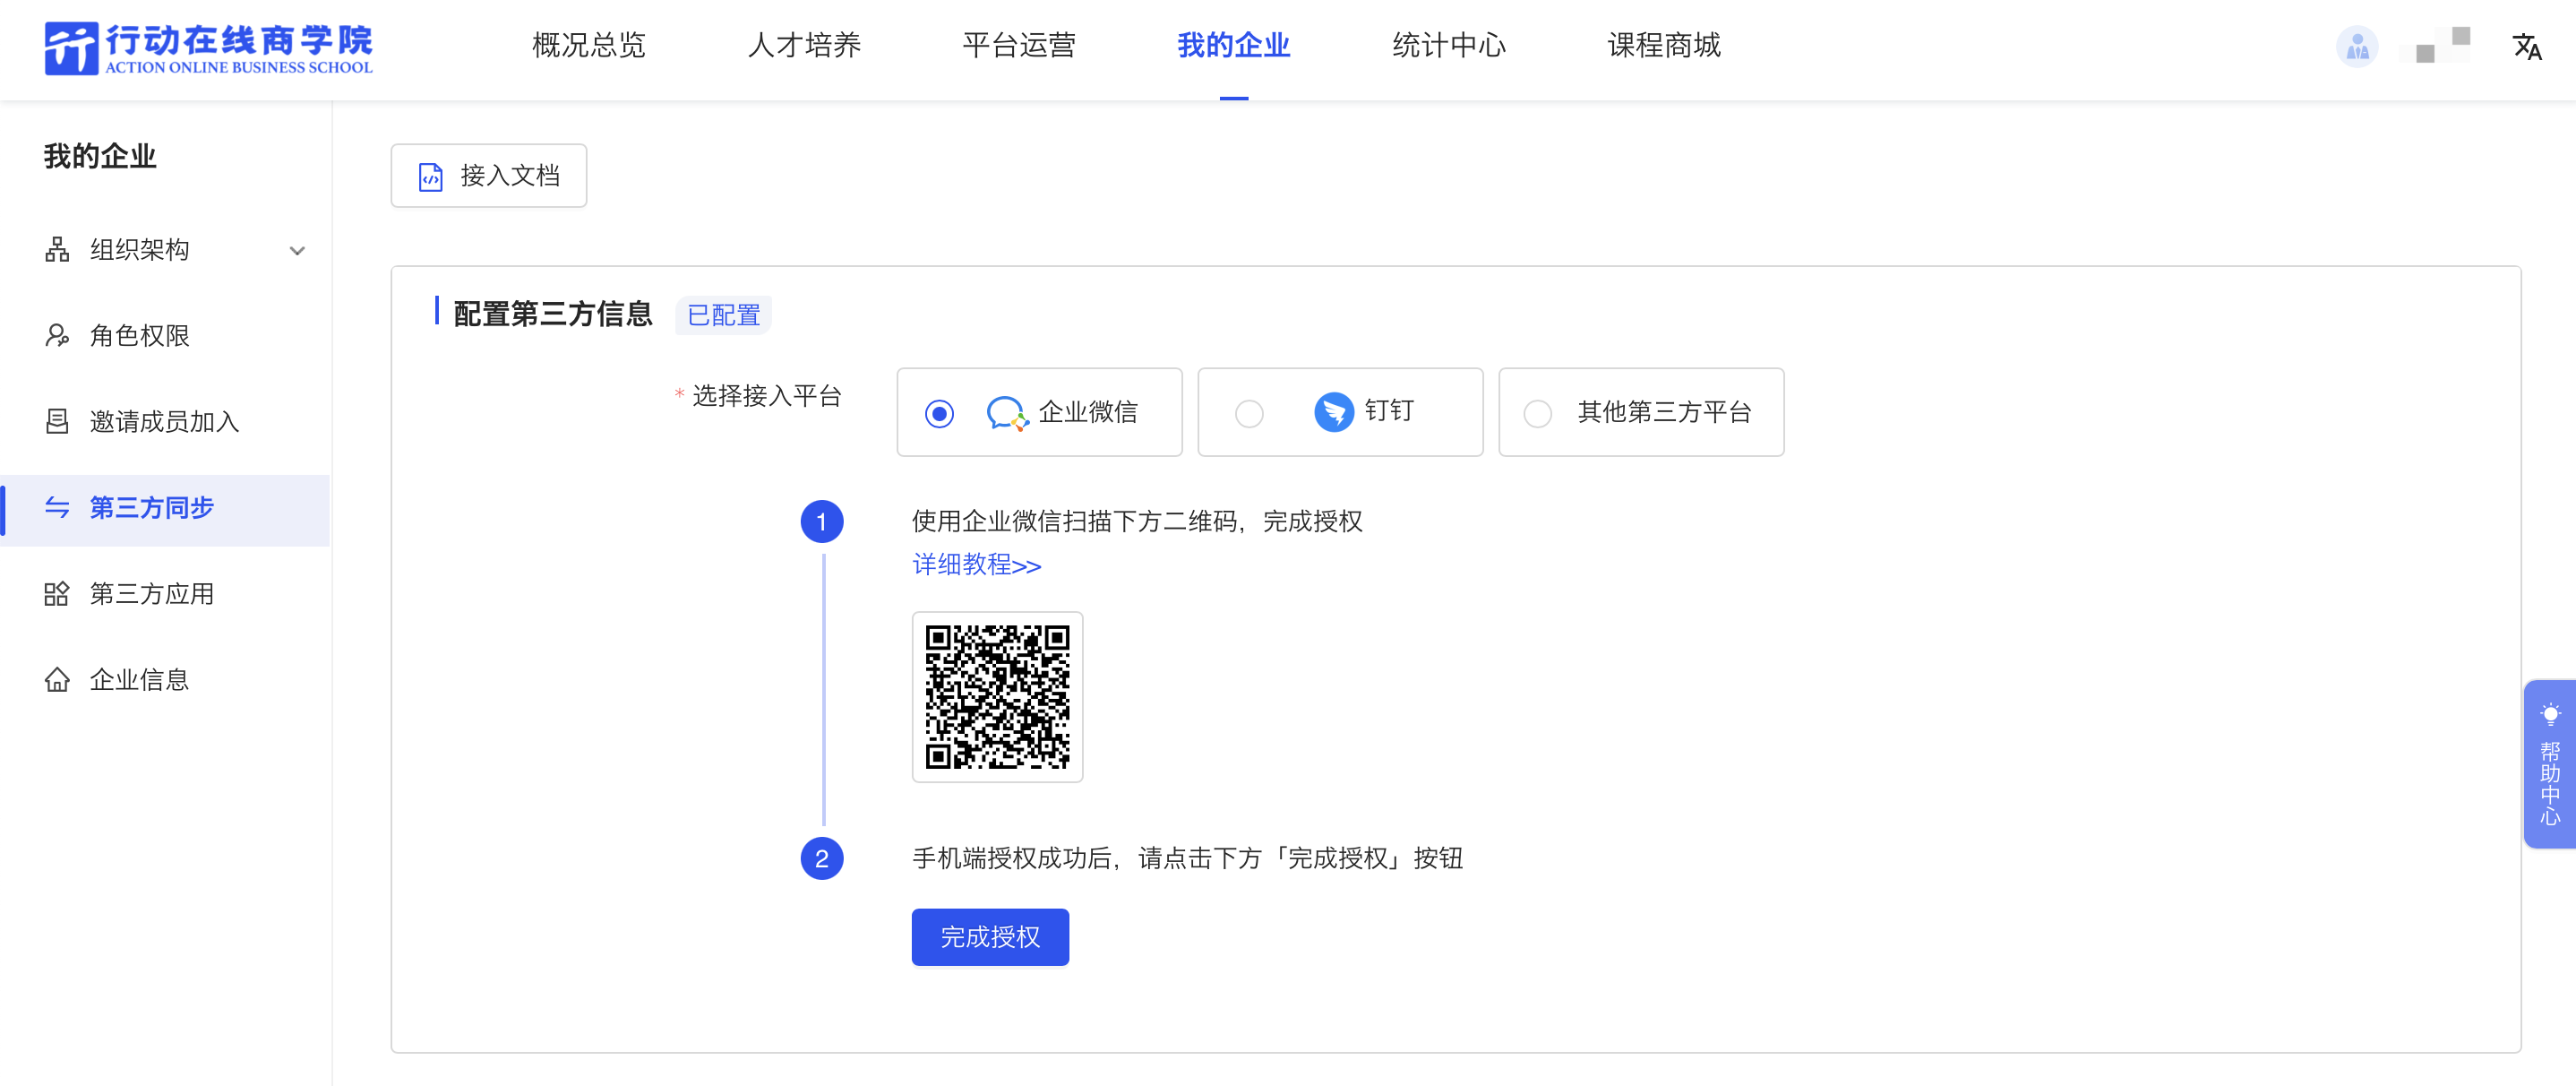Open the user avatar icon
This screenshot has width=2576, height=1086.
pos(2357,46)
